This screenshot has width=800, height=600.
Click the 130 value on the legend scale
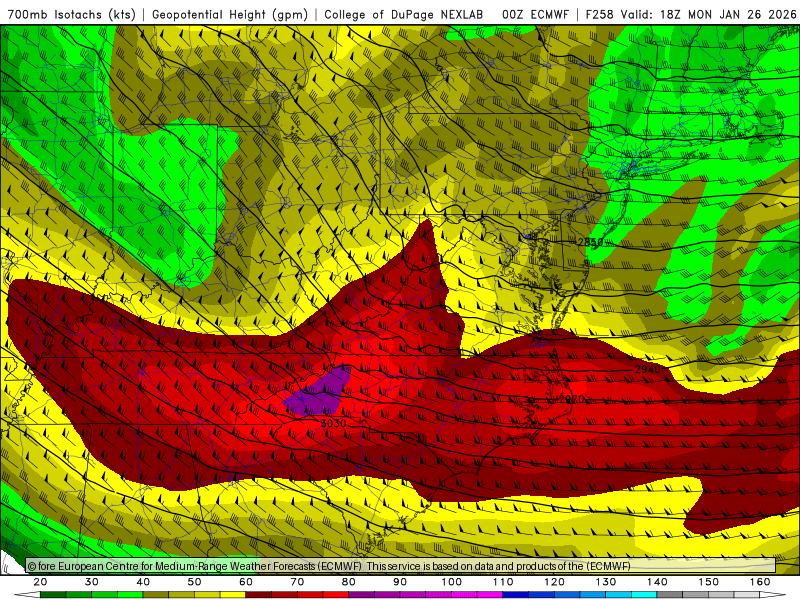click(606, 582)
